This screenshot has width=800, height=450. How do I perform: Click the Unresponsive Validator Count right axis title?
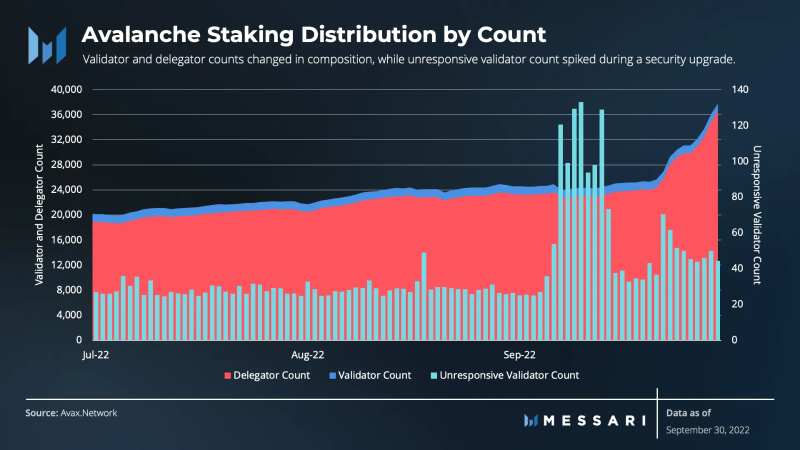click(757, 215)
